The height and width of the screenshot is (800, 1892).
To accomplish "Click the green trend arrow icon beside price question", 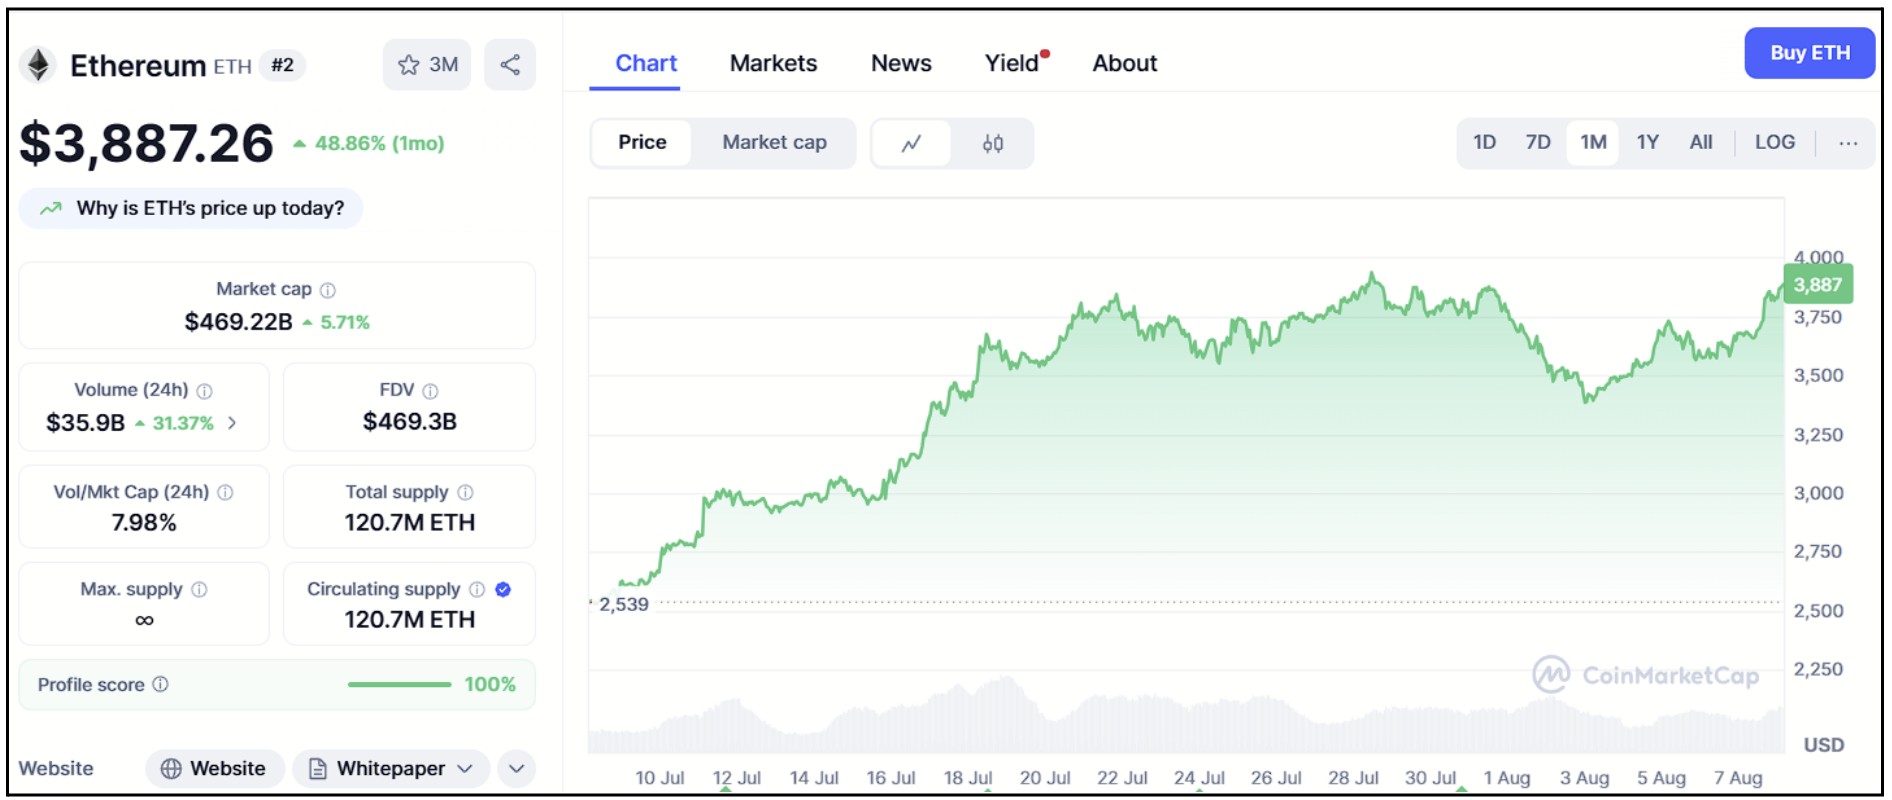I will point(51,208).
